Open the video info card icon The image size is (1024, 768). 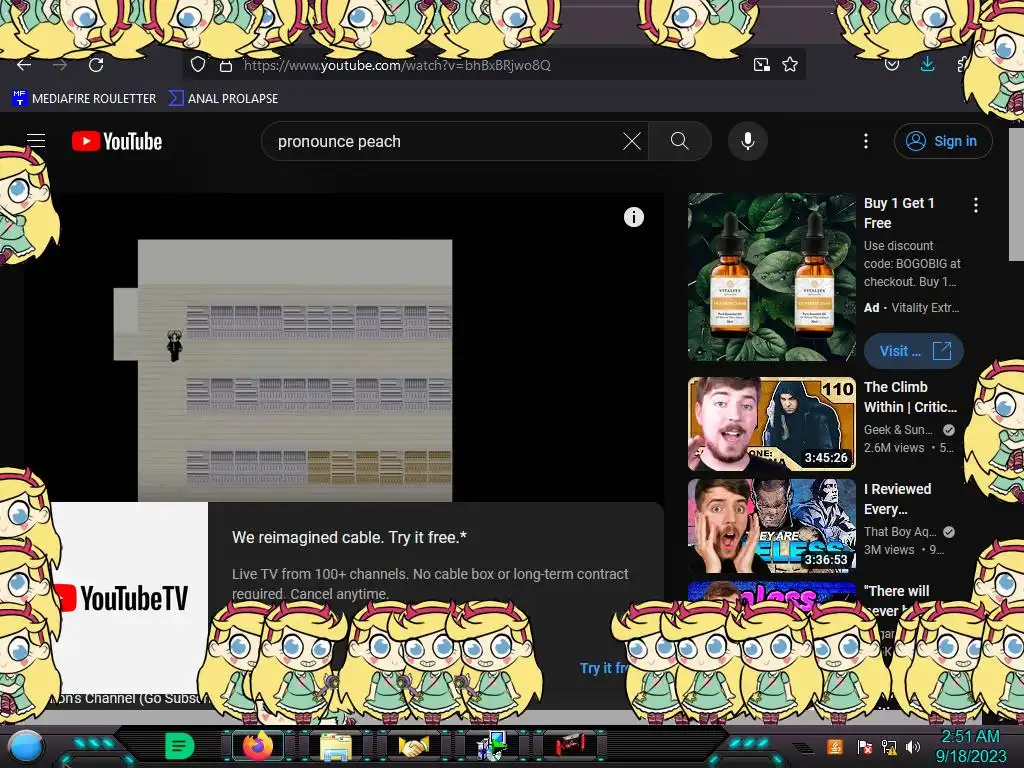[633, 217]
